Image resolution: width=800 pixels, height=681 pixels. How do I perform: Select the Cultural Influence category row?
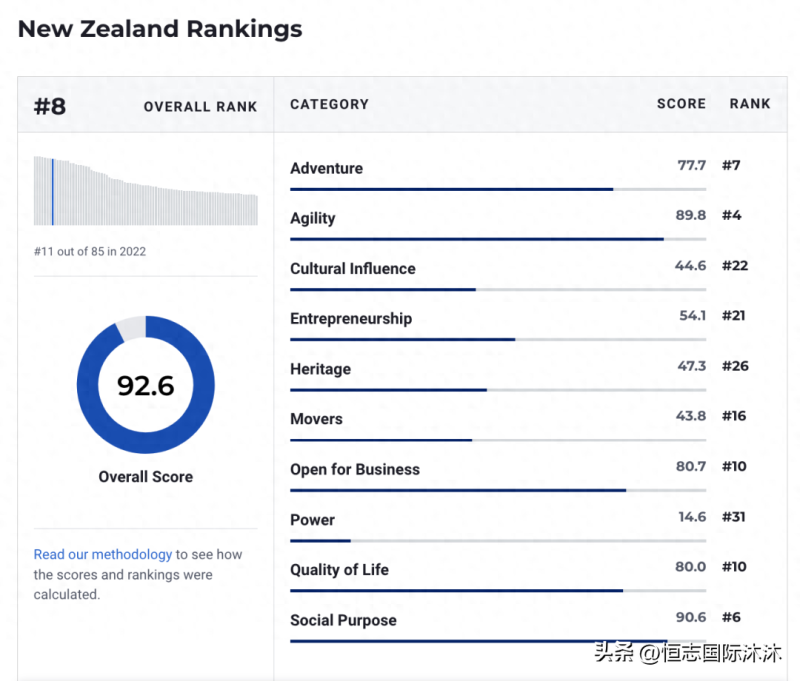point(352,268)
